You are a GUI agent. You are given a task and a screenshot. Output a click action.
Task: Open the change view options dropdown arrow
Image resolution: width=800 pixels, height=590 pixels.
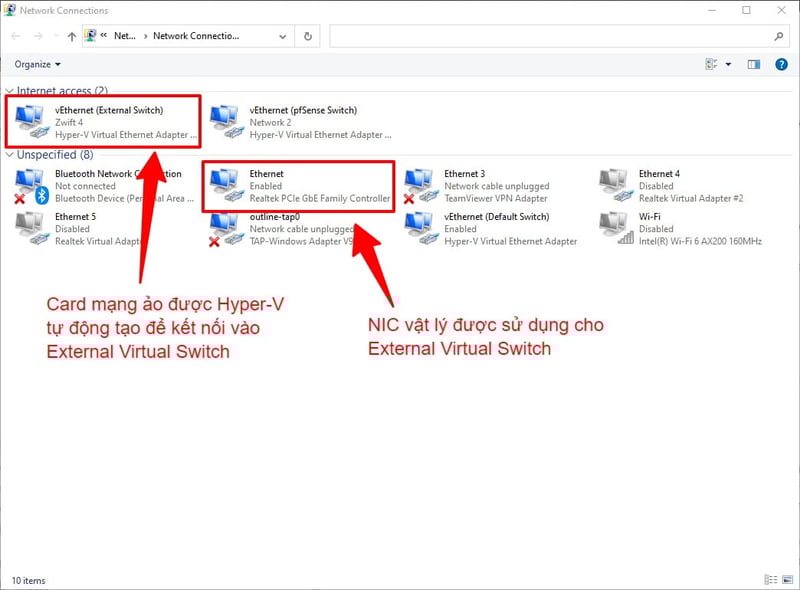point(728,64)
